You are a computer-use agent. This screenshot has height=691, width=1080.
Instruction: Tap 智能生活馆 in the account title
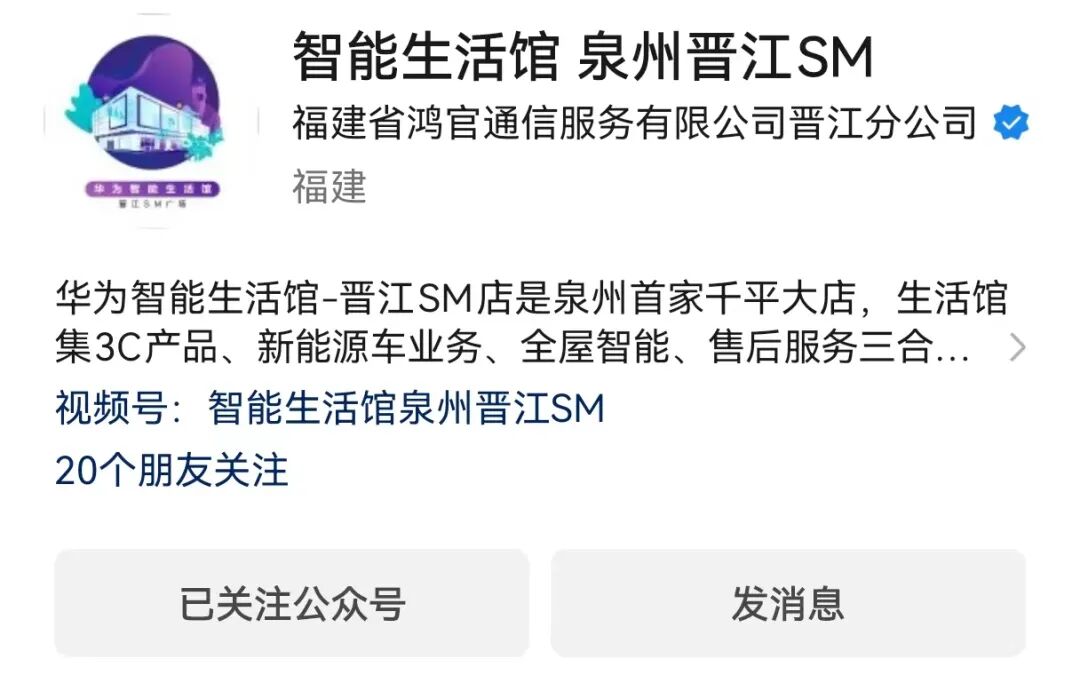coord(426,56)
